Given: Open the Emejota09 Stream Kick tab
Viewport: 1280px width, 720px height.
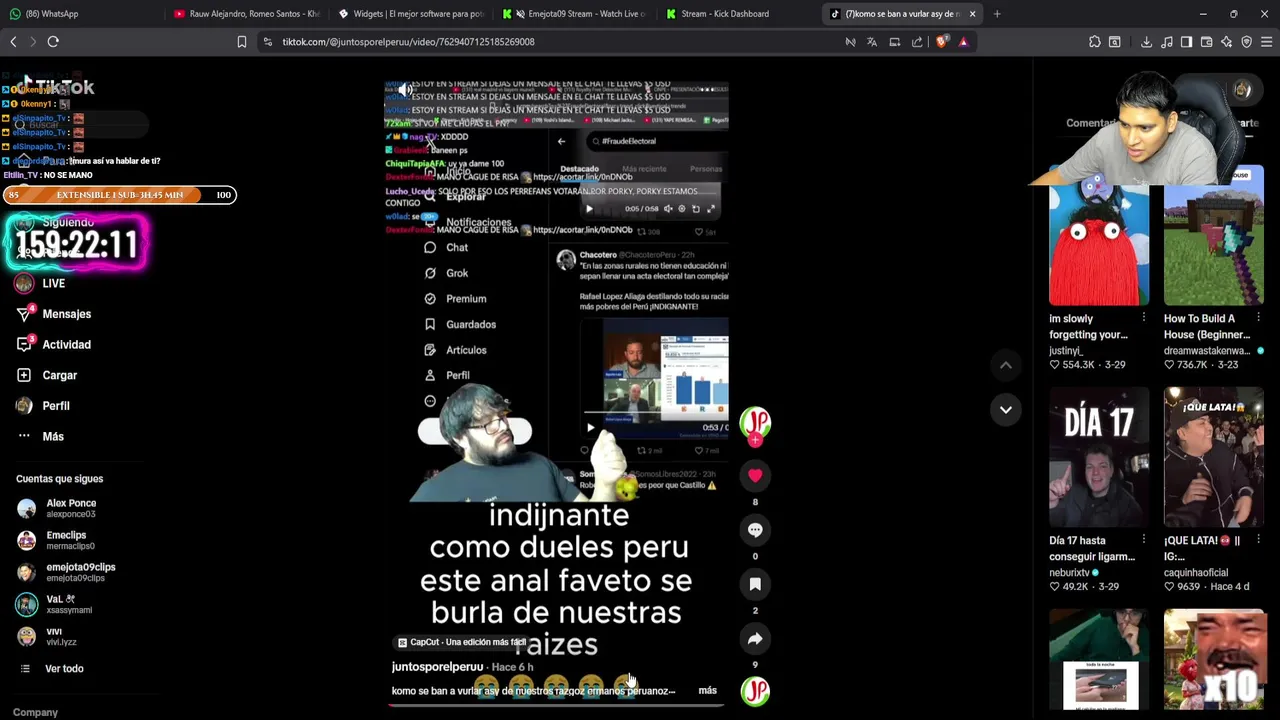Looking at the screenshot, I should coord(575,14).
